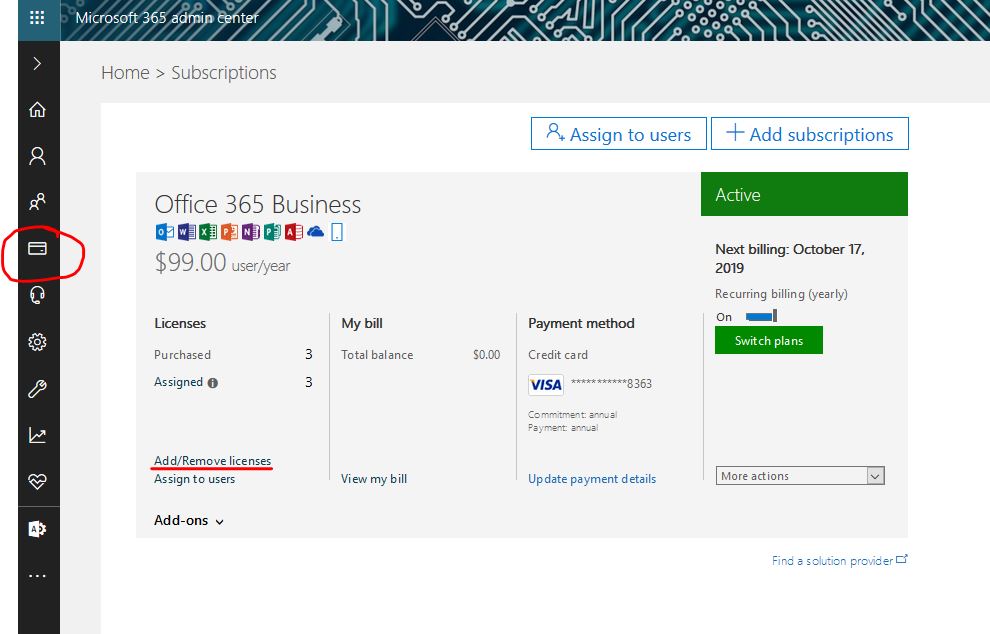Open the More actions dropdown

(800, 476)
